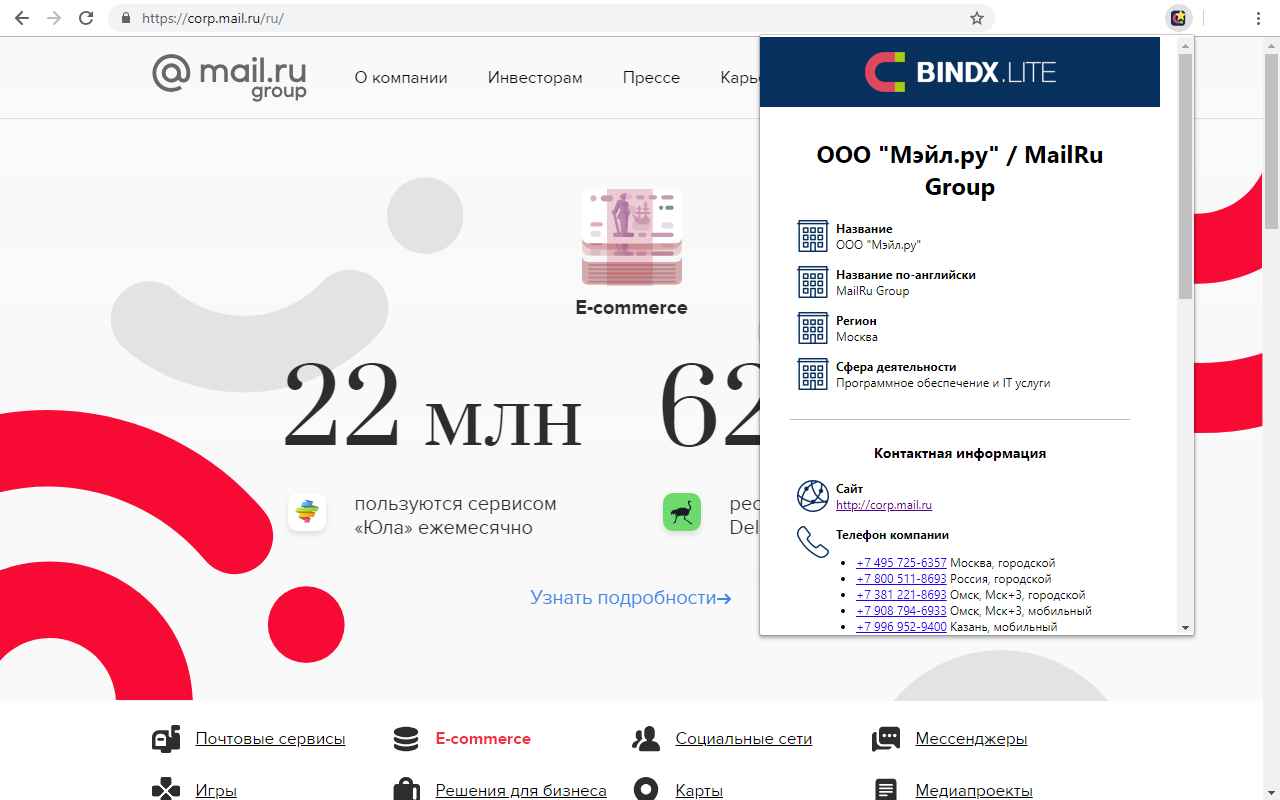Click the globe icon next to Сайт
The width and height of the screenshot is (1280, 800).
coord(813,496)
